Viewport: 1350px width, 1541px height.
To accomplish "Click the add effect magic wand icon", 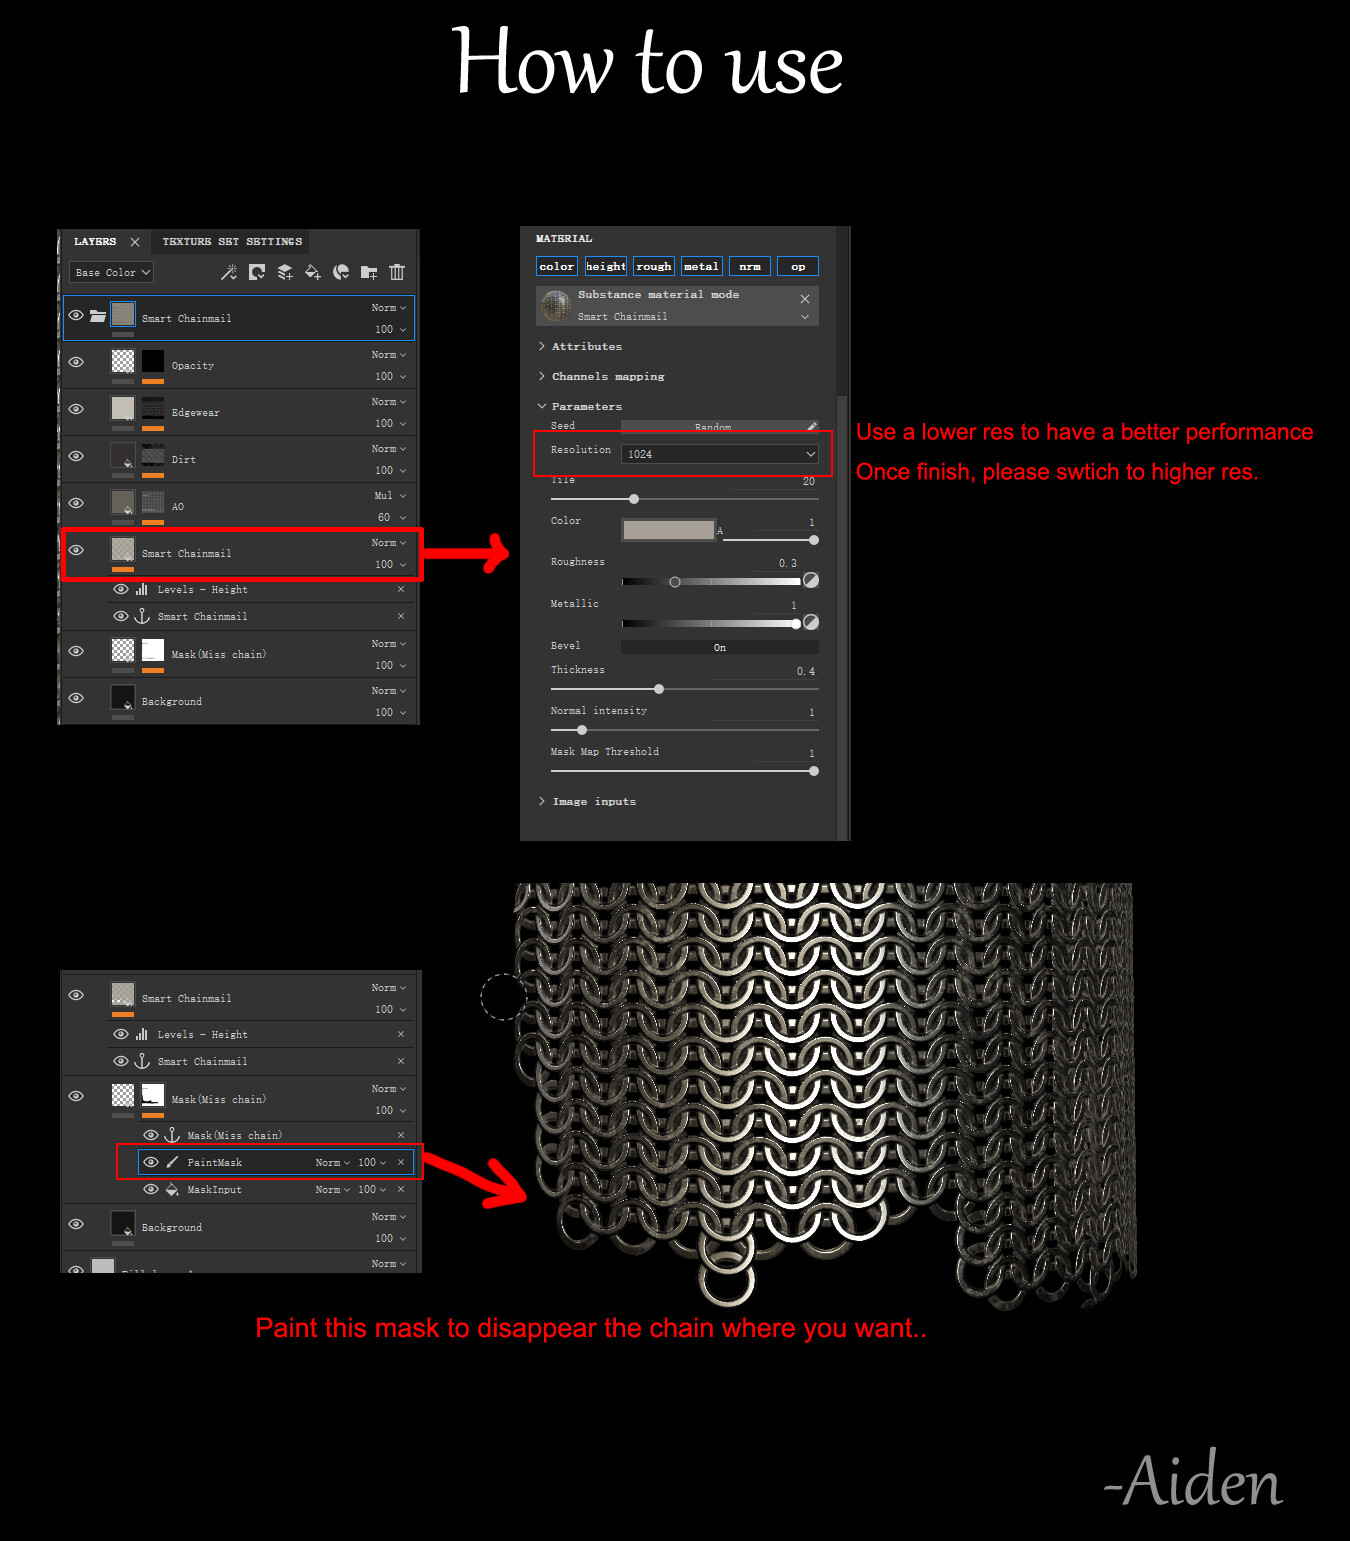I will (x=229, y=272).
